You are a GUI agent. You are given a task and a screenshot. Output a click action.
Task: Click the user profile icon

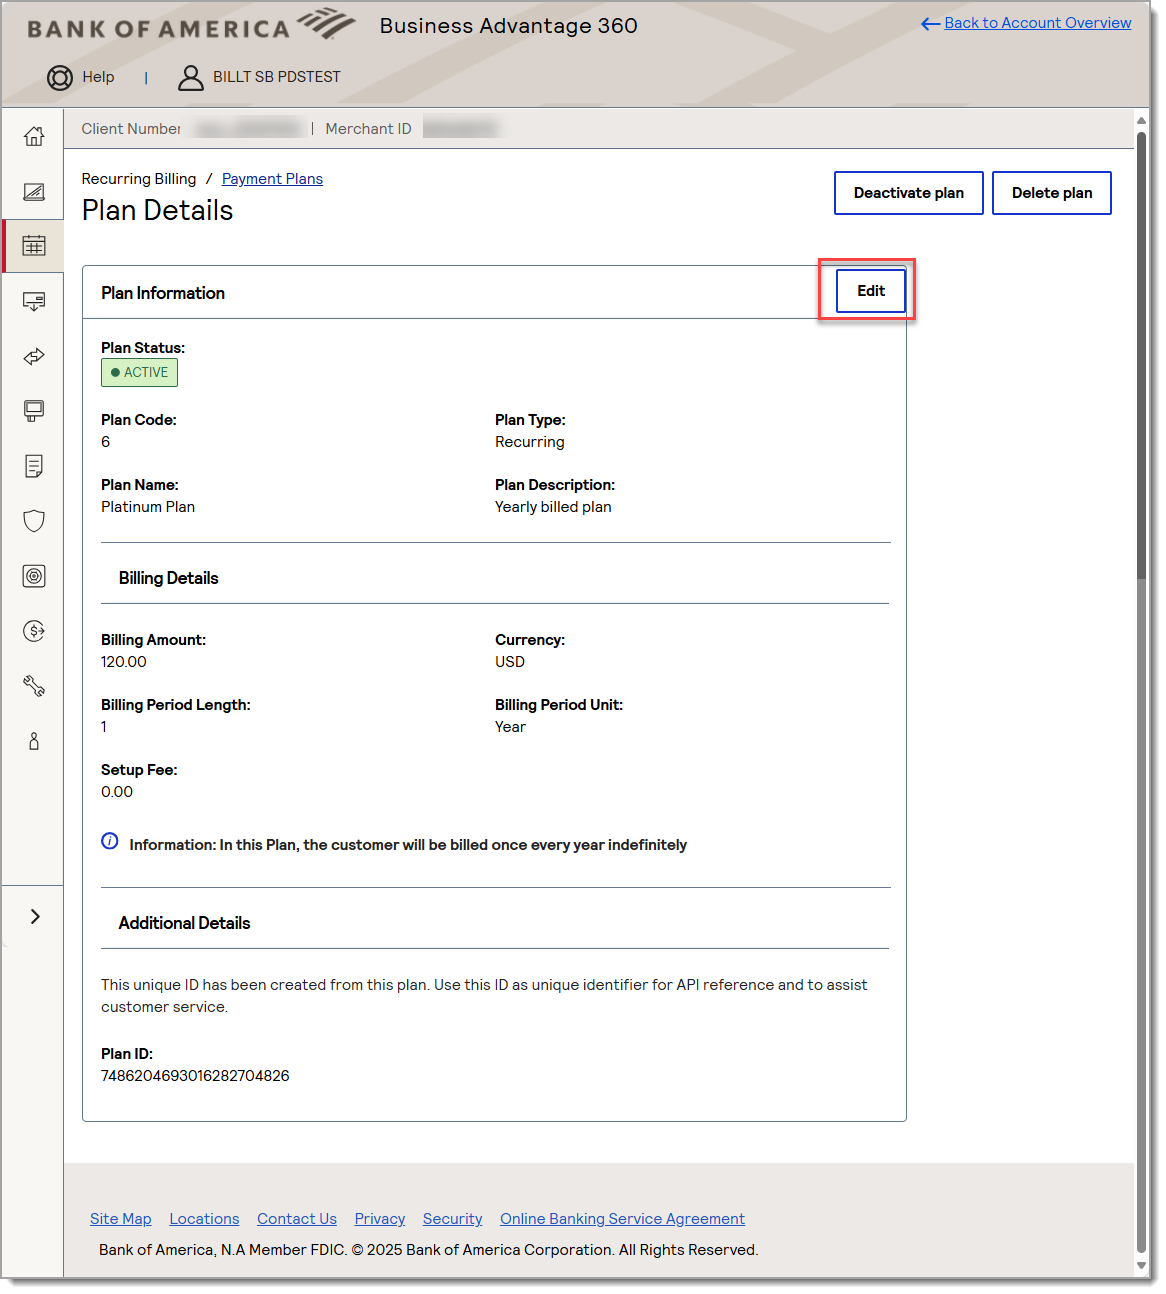(x=190, y=78)
